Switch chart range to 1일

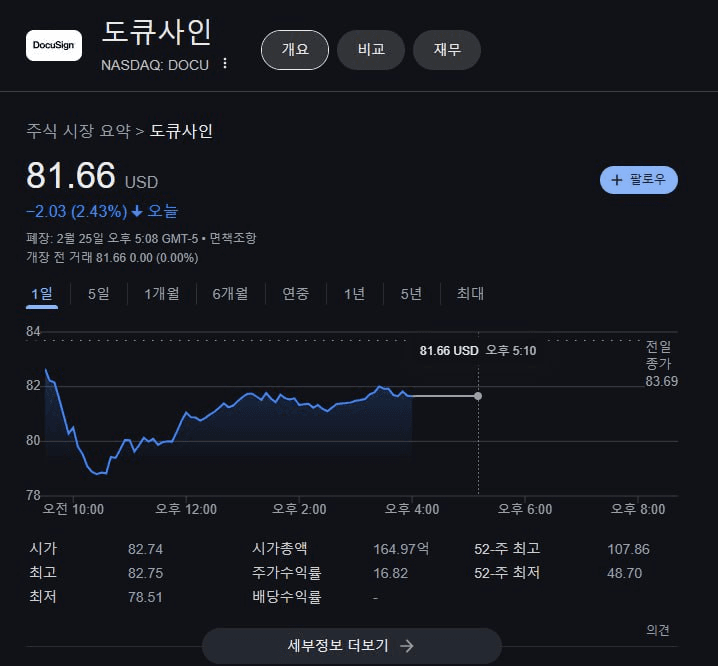42,294
